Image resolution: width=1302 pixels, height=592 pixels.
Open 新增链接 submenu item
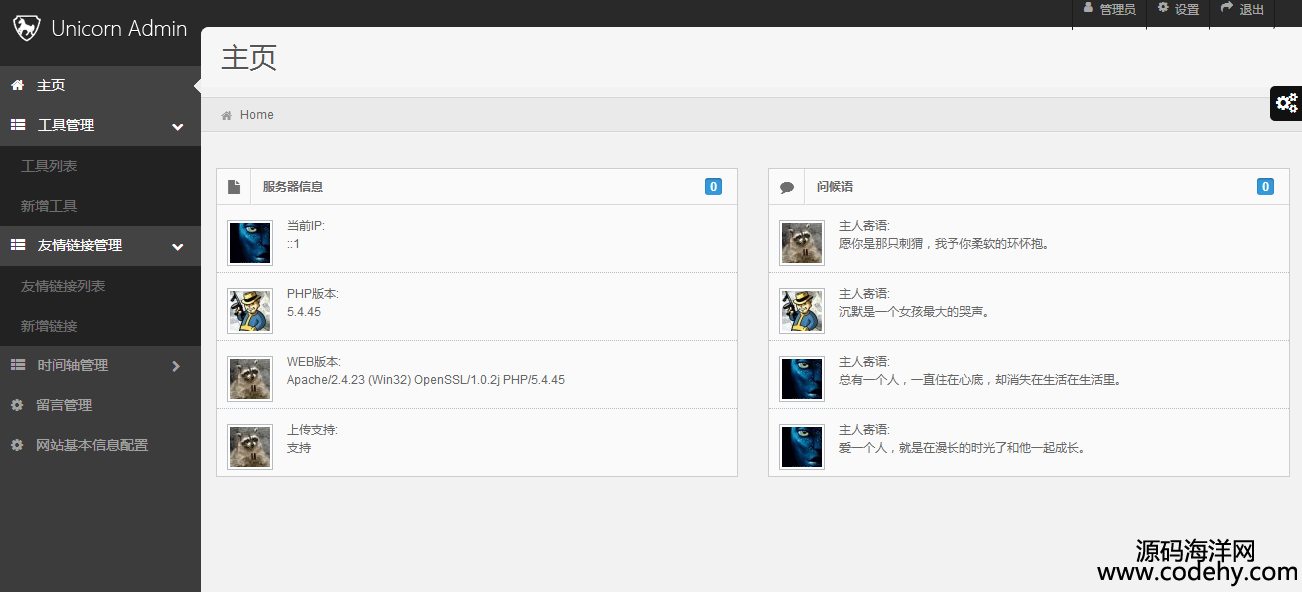pos(100,326)
